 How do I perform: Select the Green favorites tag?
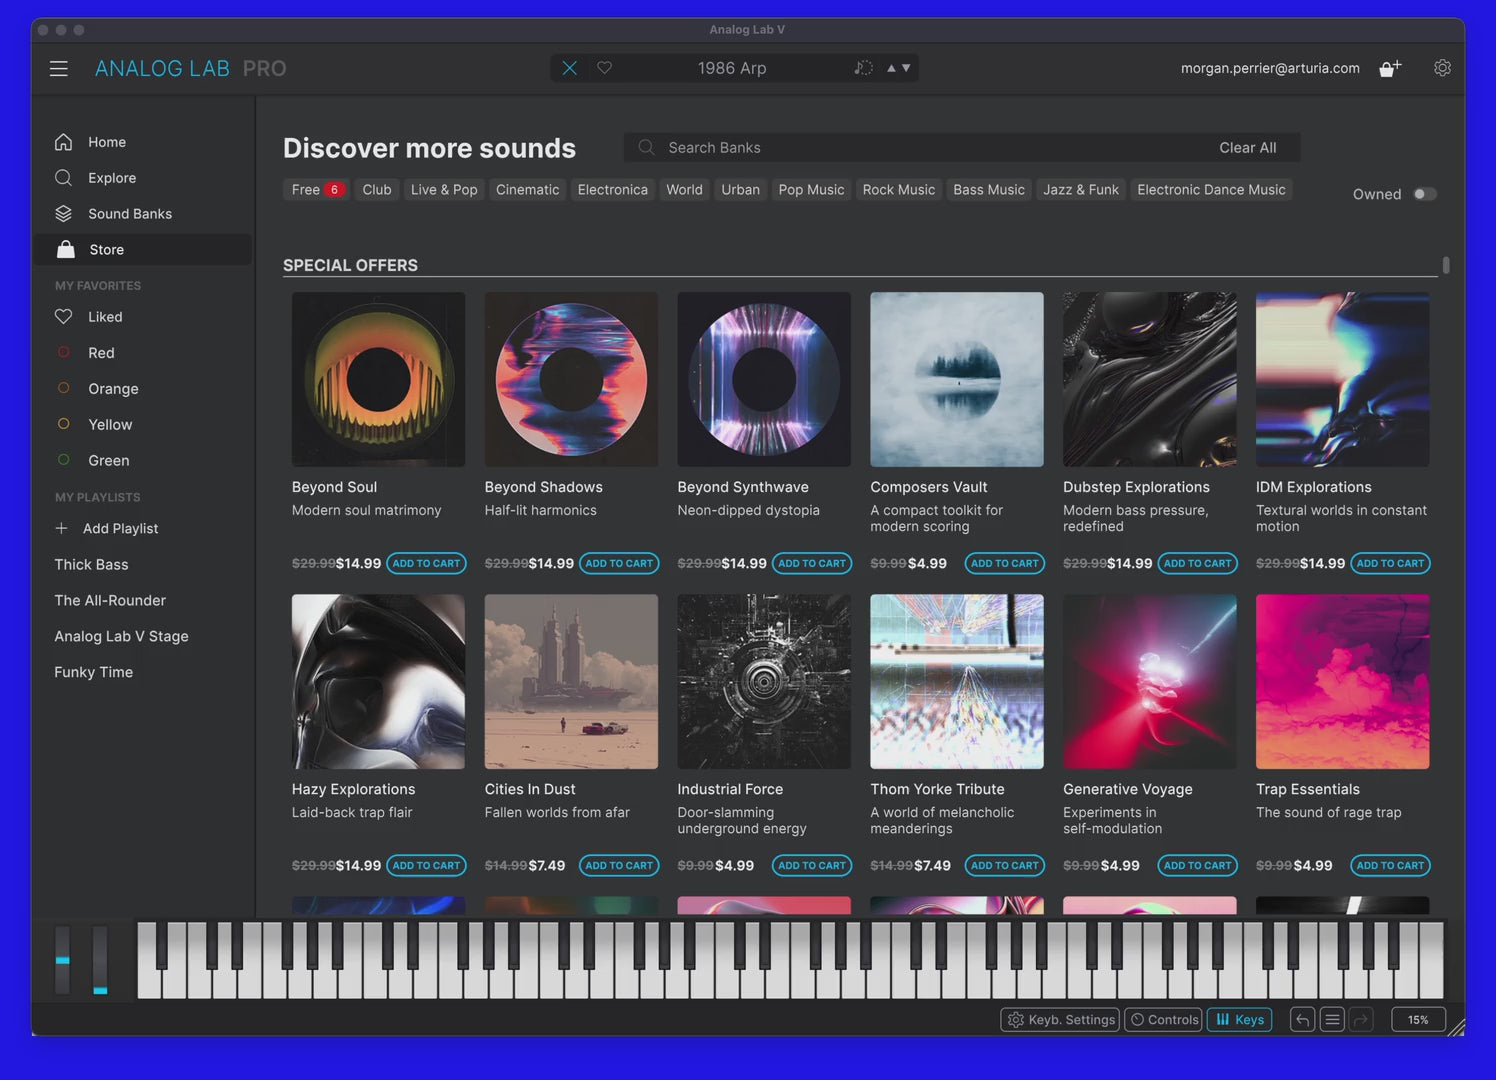coord(64,460)
